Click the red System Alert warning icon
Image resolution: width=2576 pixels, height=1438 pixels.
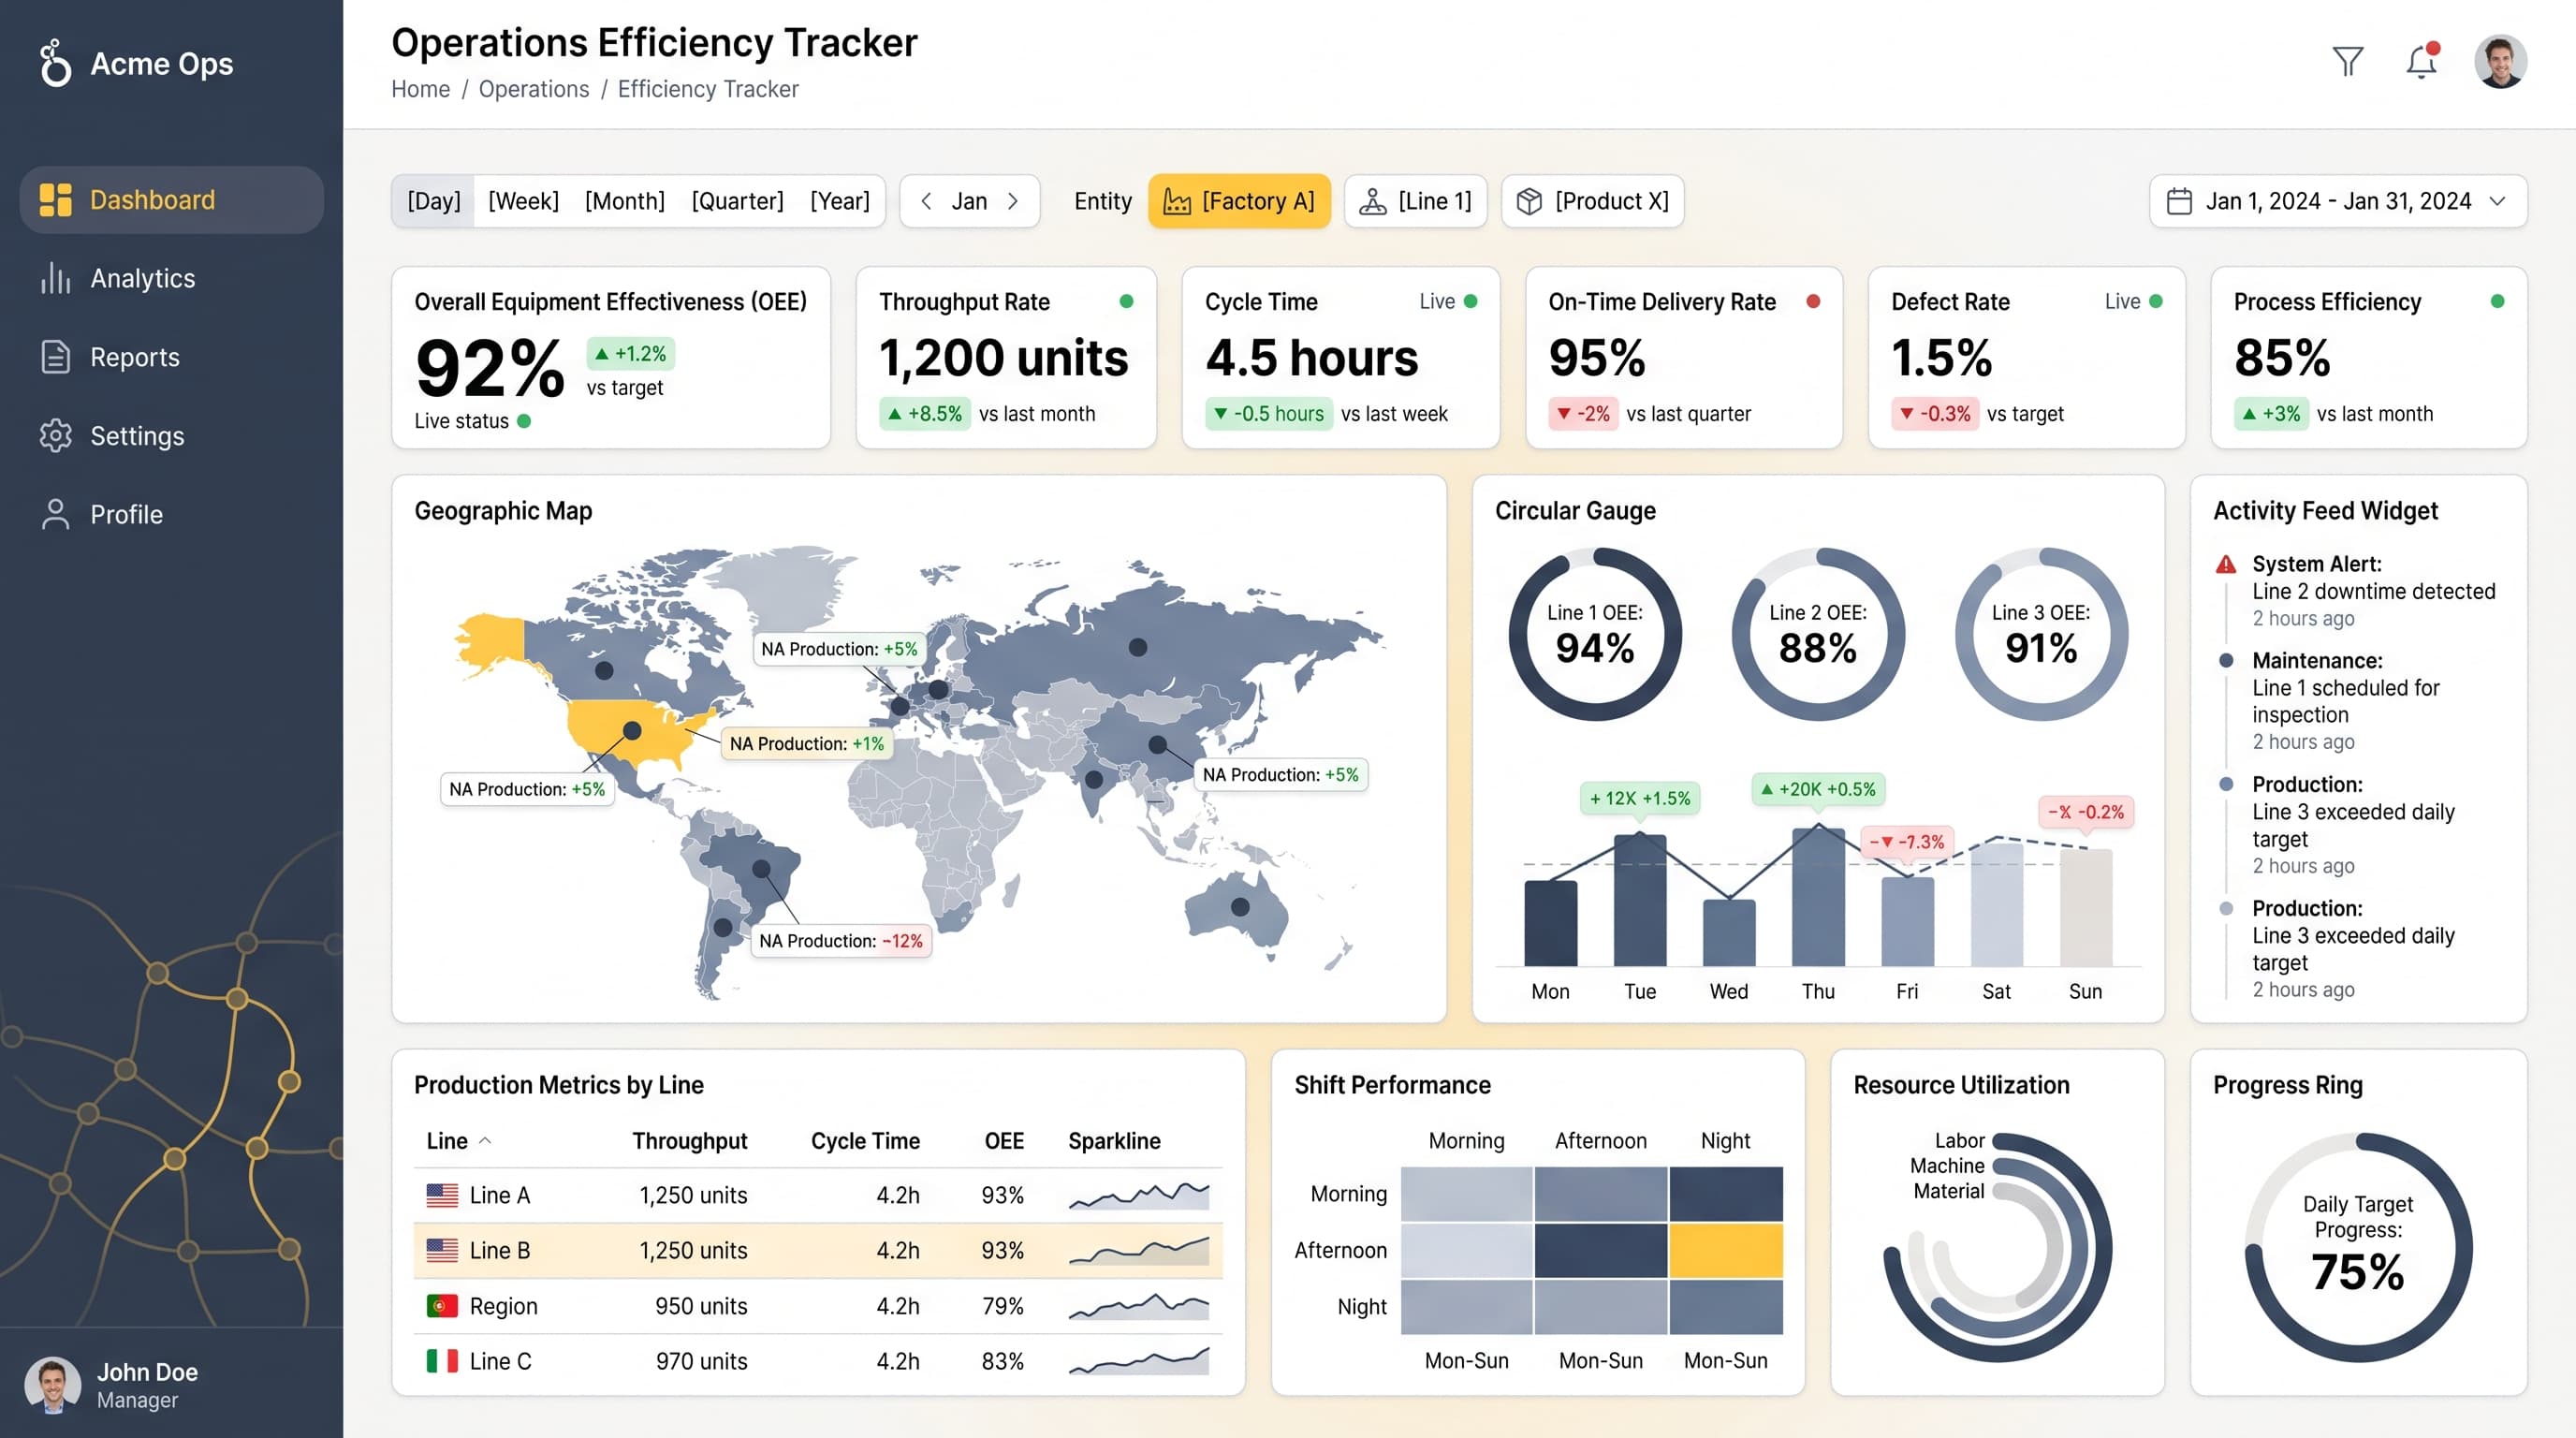(x=2226, y=565)
